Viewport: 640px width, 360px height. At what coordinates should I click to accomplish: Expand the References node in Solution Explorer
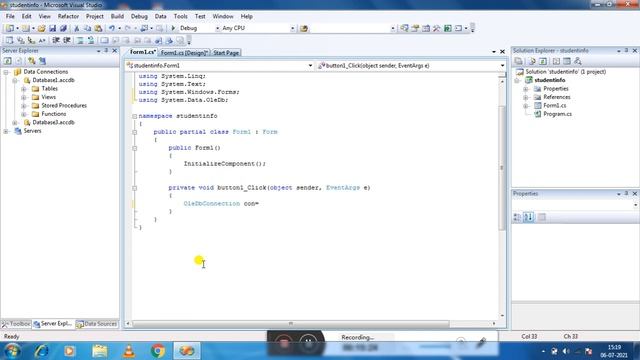click(x=526, y=97)
